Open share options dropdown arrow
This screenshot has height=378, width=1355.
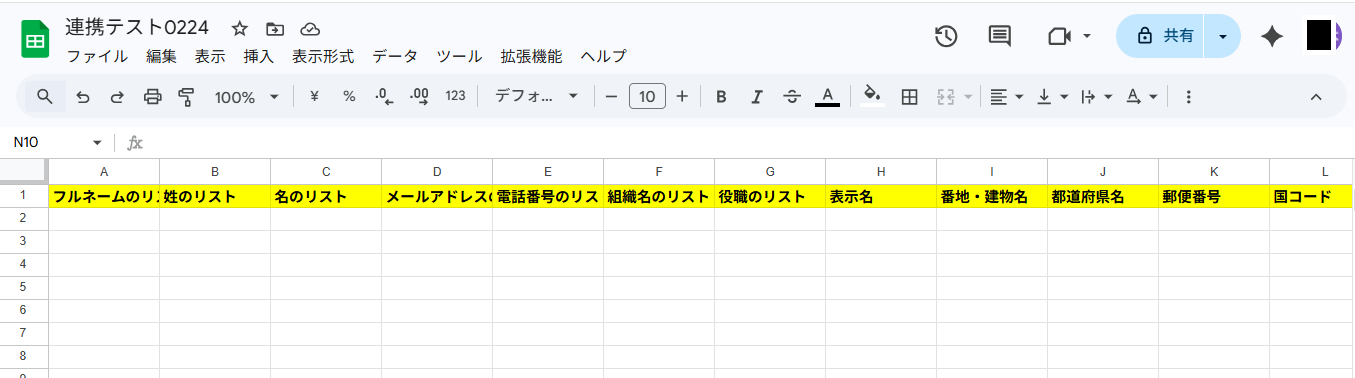coord(1222,36)
